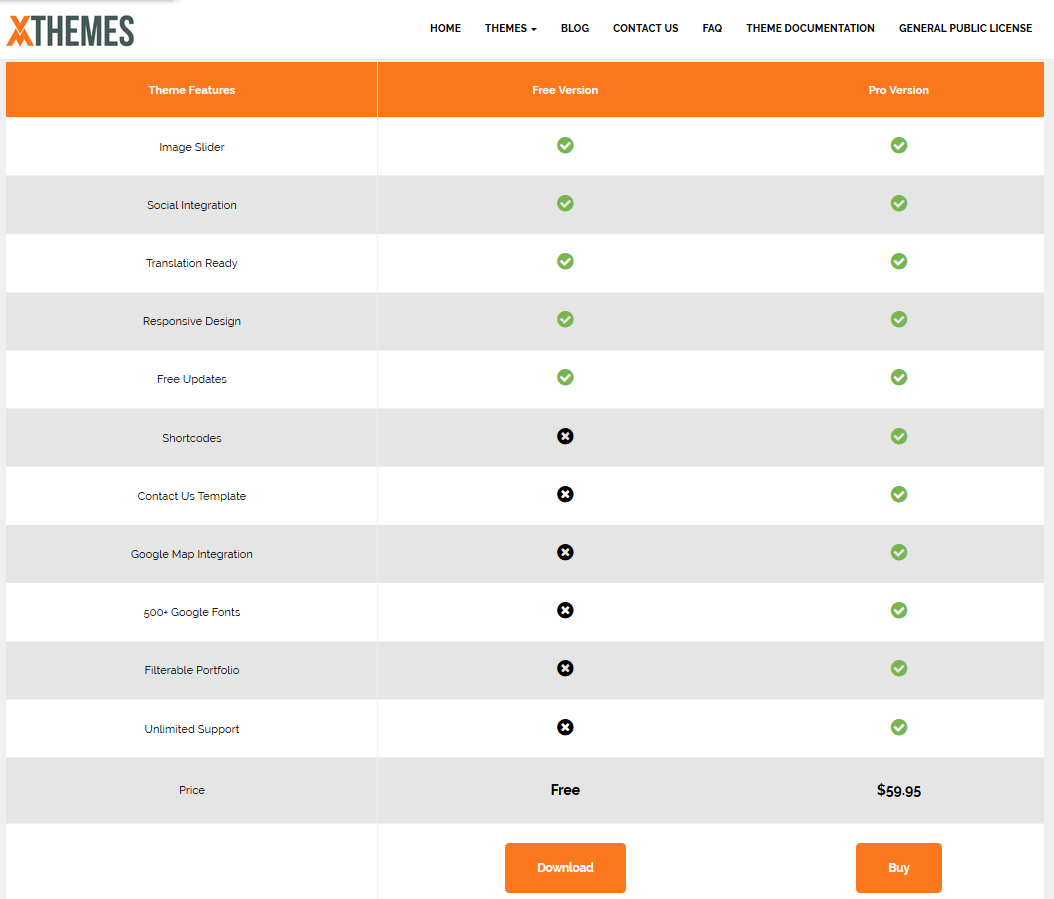
Task: Expand the Themes dropdown menu
Action: point(510,28)
